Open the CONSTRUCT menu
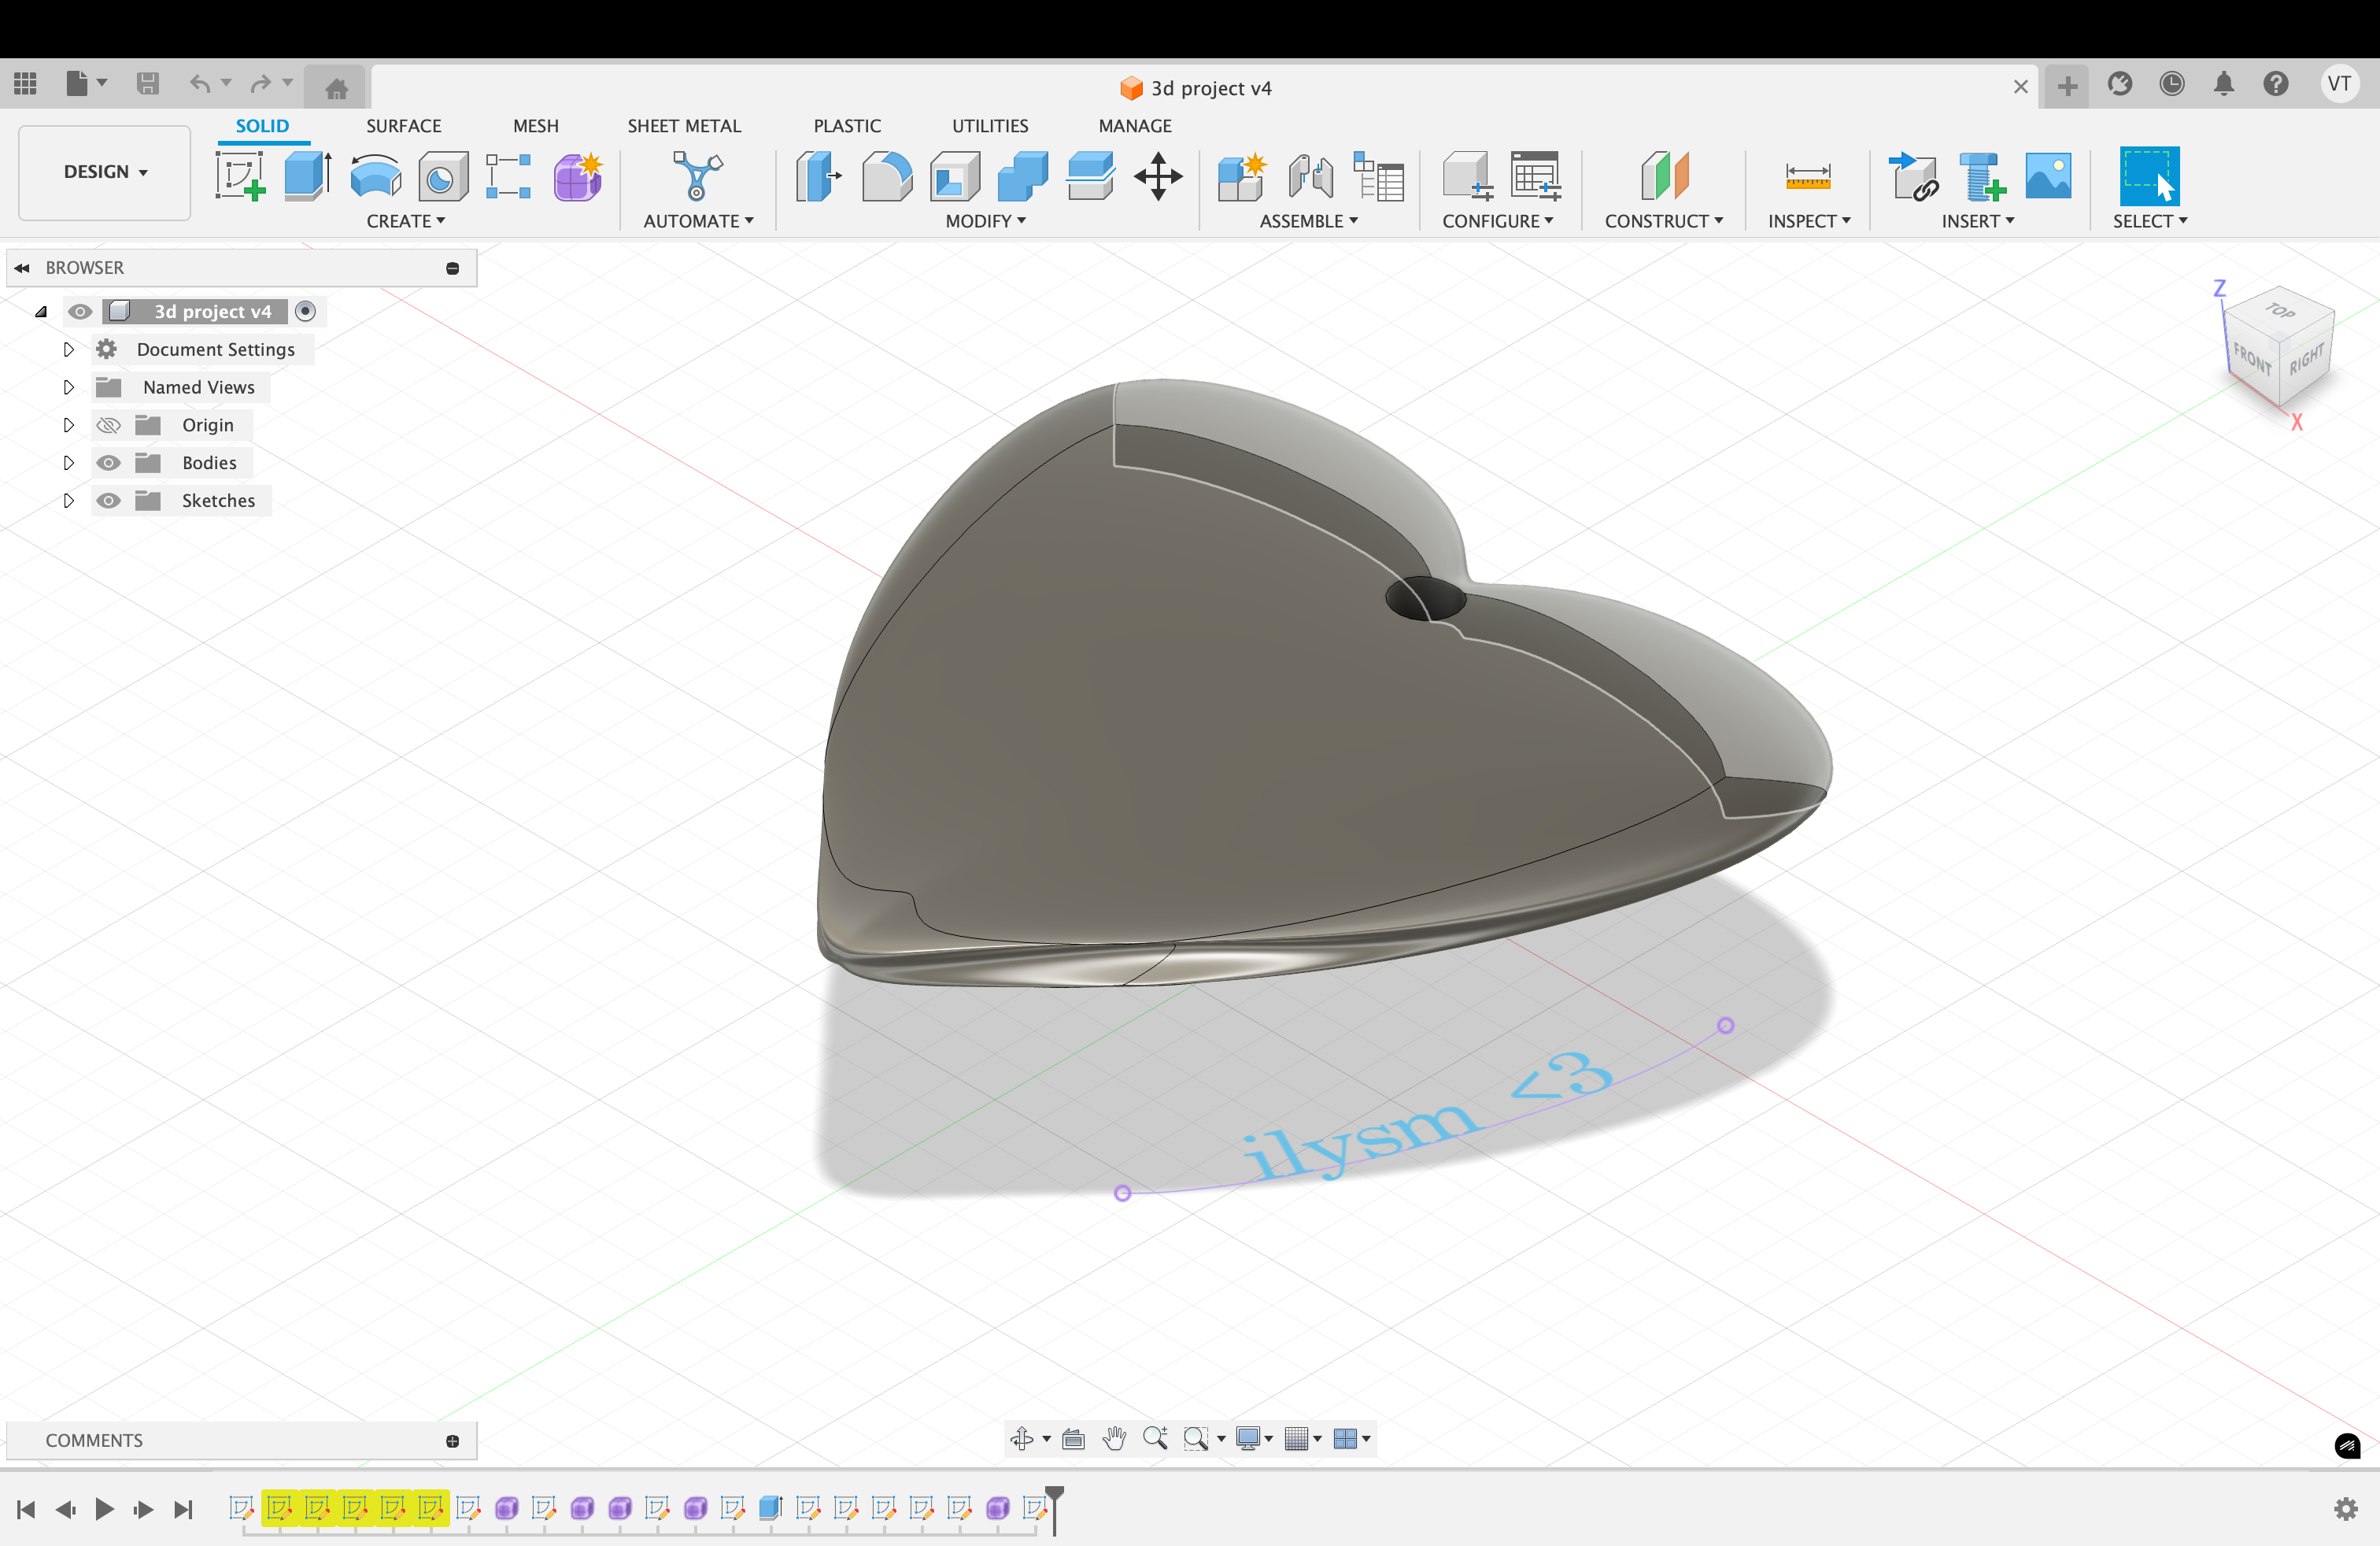 pos(1663,221)
